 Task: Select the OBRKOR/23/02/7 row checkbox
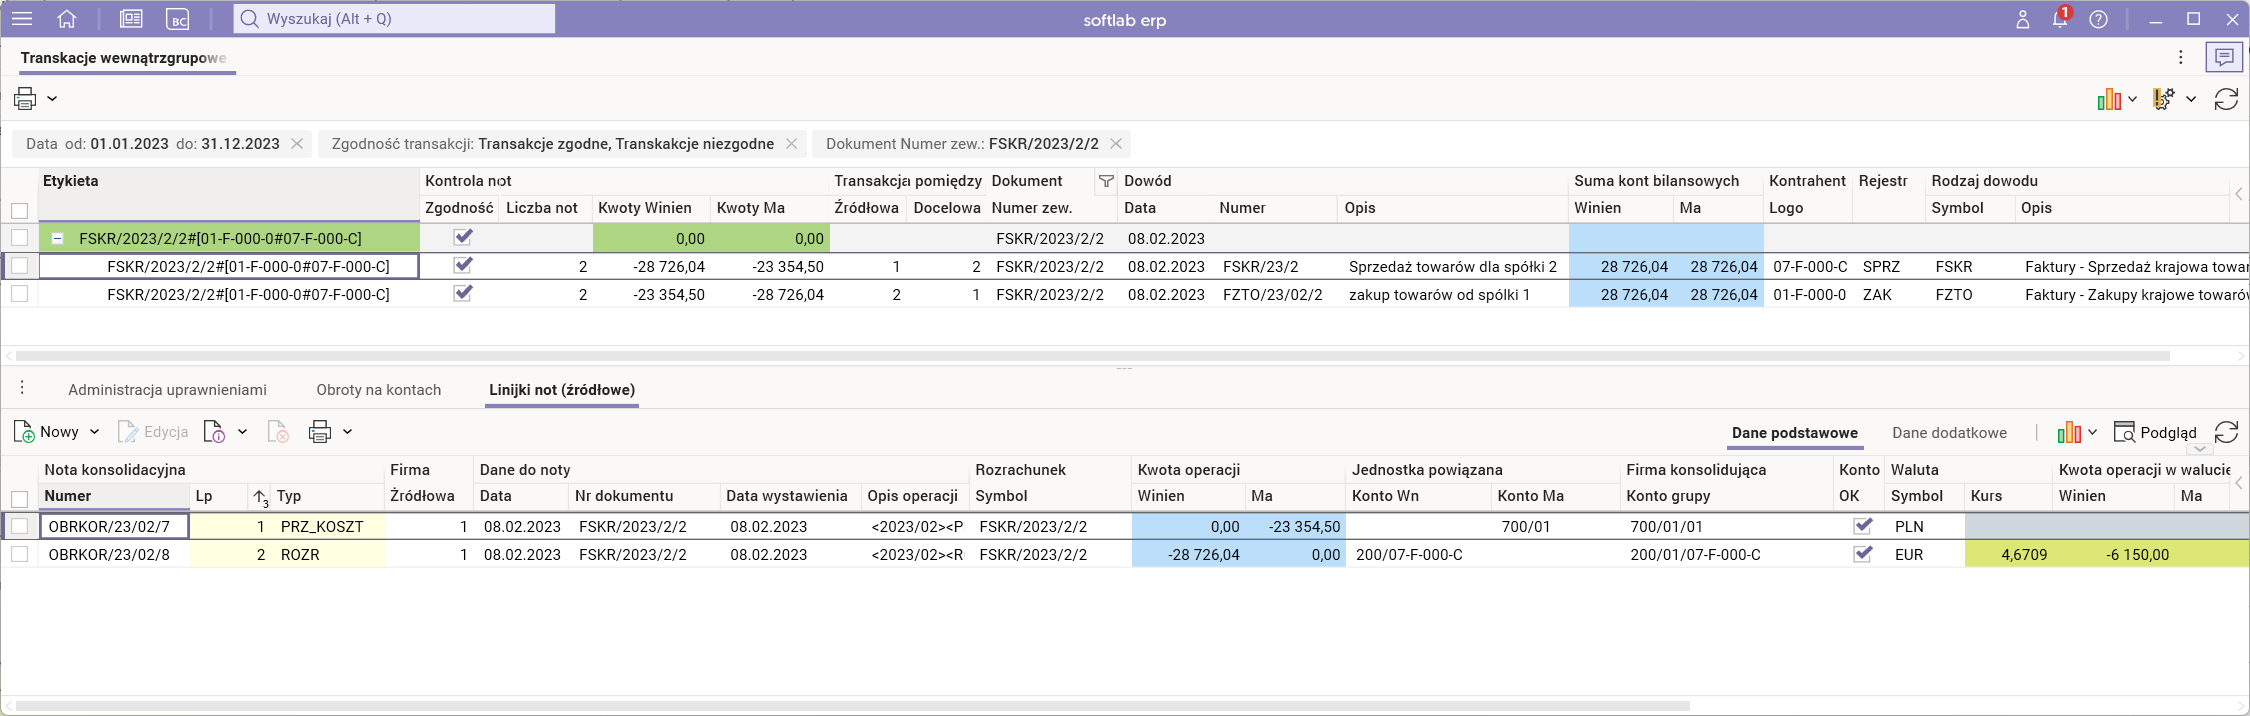tap(19, 526)
